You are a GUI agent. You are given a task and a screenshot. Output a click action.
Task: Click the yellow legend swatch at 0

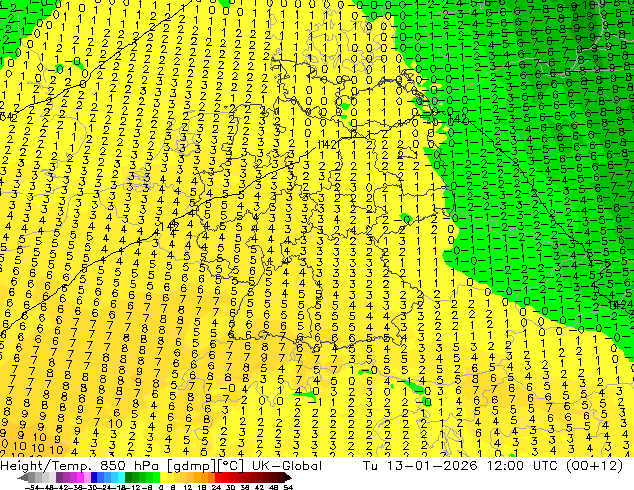pyautogui.click(x=163, y=478)
